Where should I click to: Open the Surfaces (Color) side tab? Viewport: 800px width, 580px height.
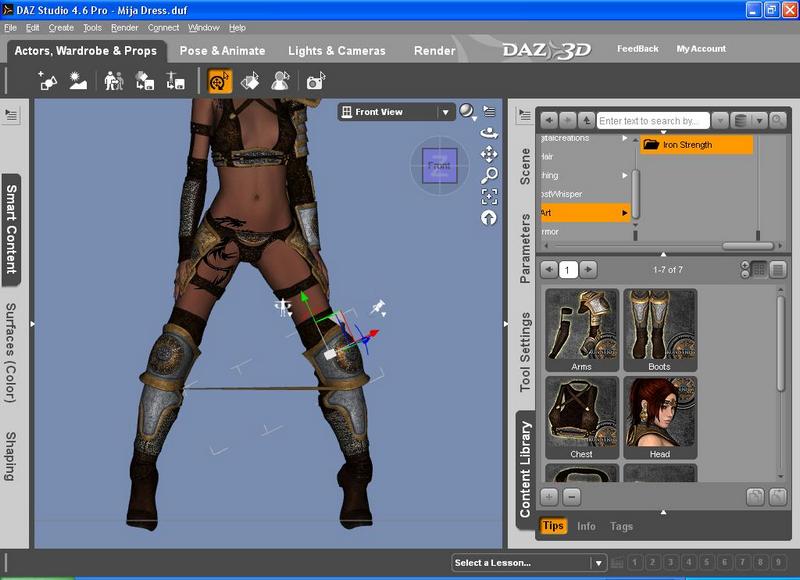click(11, 353)
